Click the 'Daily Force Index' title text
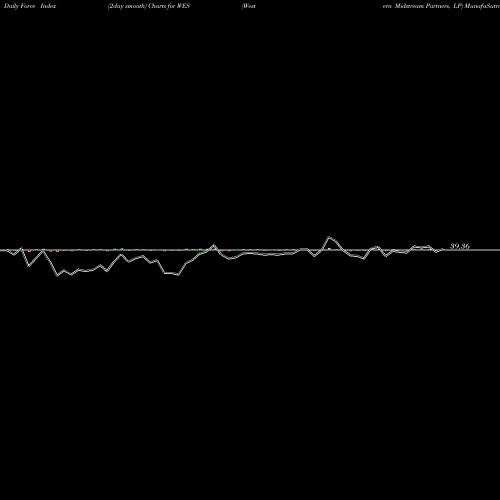Screen dimensions: 500x500 tap(30, 6)
